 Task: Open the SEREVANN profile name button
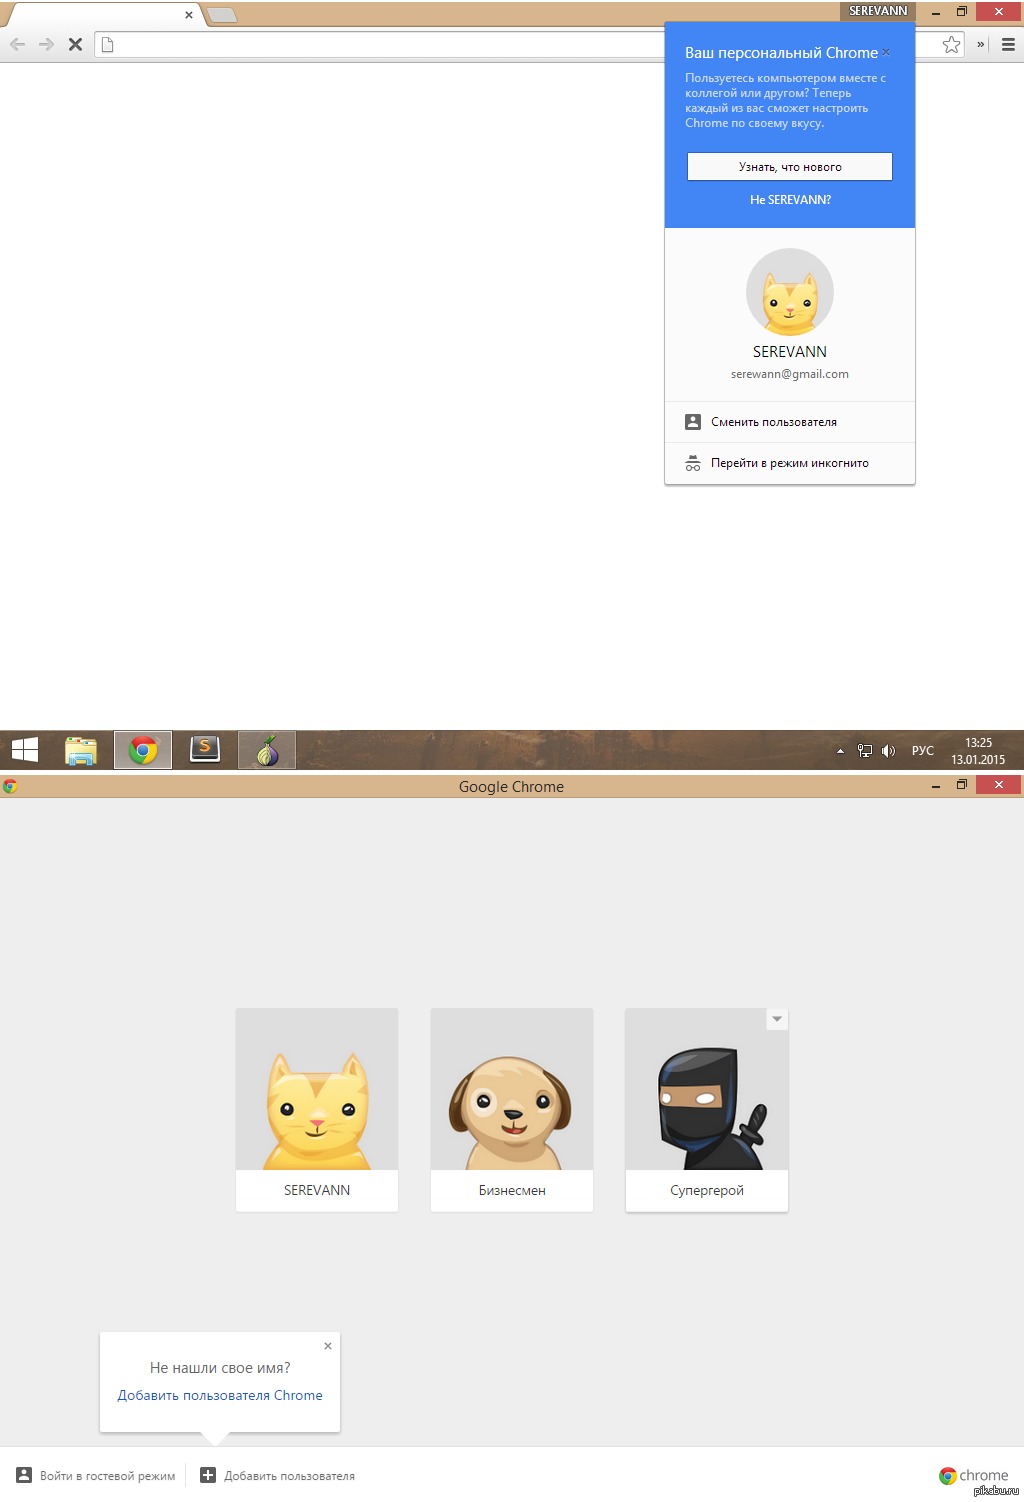point(878,11)
